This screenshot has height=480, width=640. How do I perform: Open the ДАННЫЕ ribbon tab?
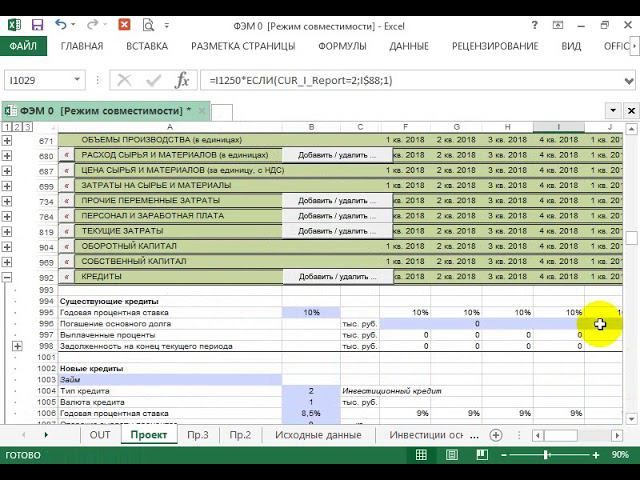(409, 46)
